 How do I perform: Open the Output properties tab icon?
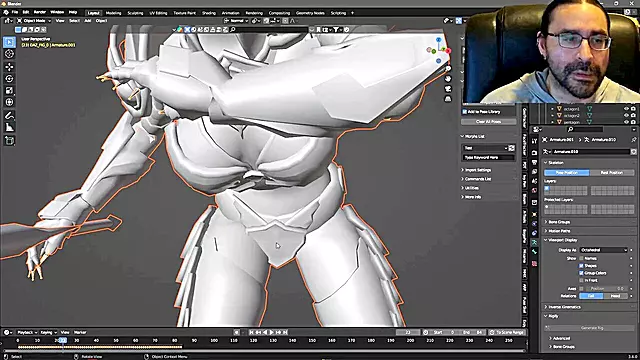coord(534,162)
